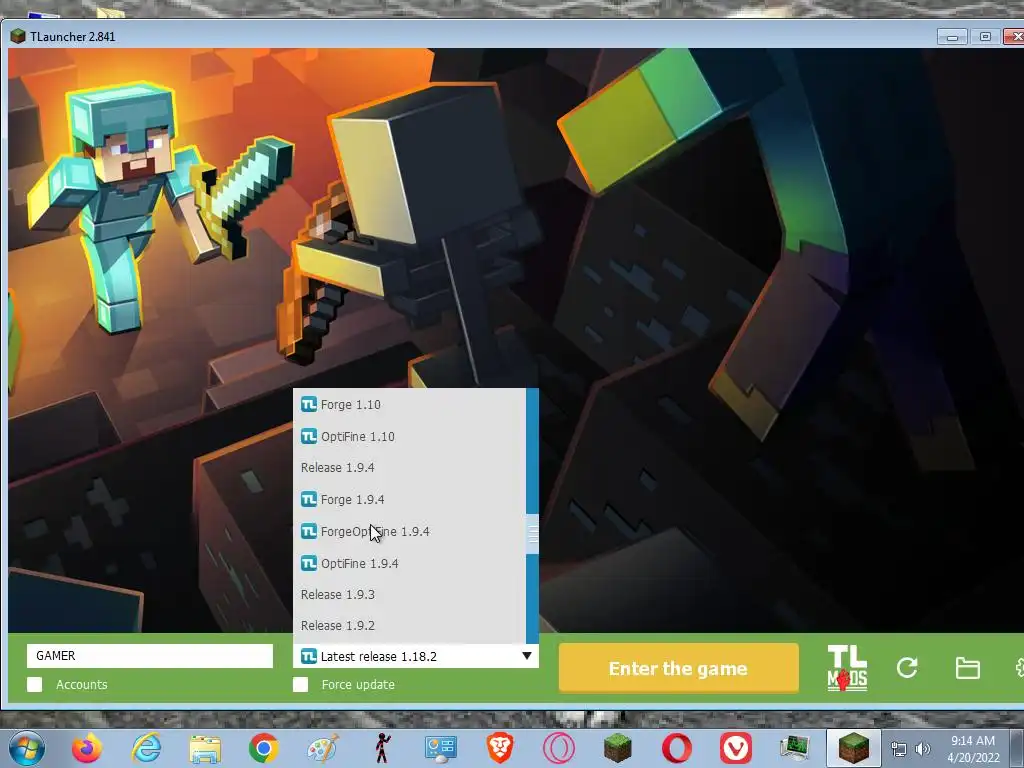This screenshot has height=768, width=1024.
Task: Click the TL icon beside ForgeOptiFine 1.9.4
Action: (x=309, y=532)
